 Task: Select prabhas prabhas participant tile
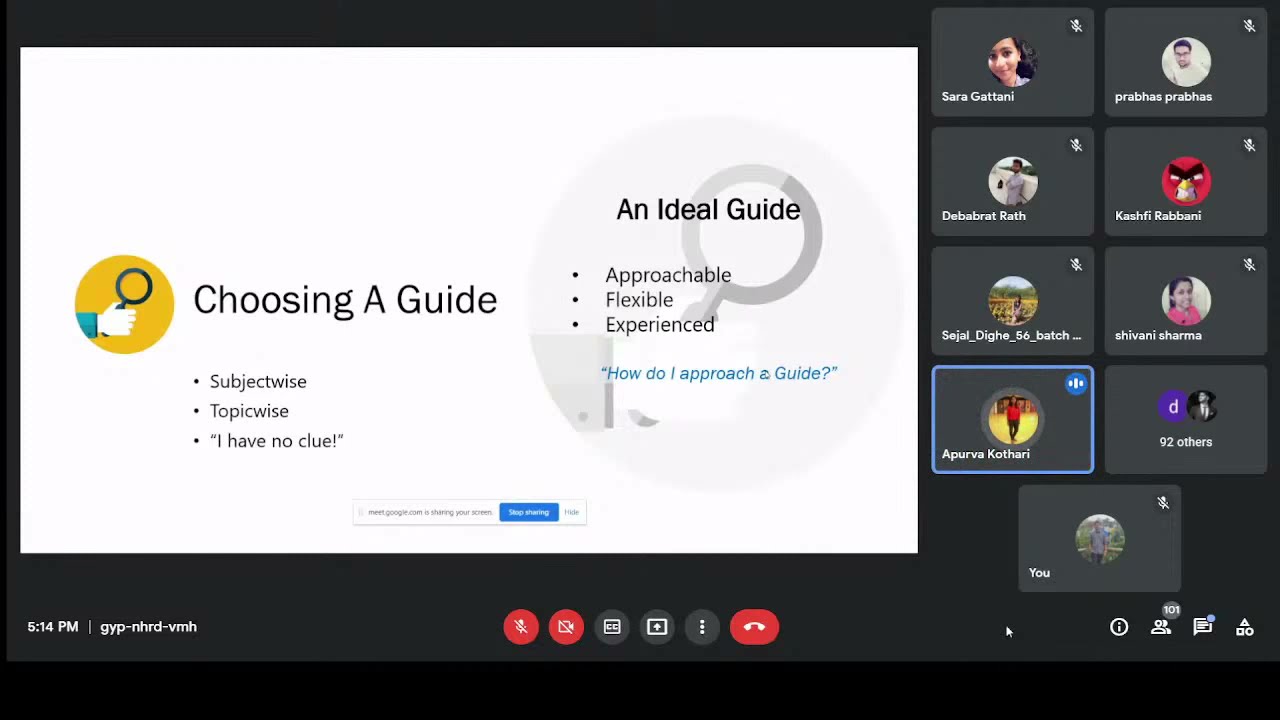coord(1185,62)
